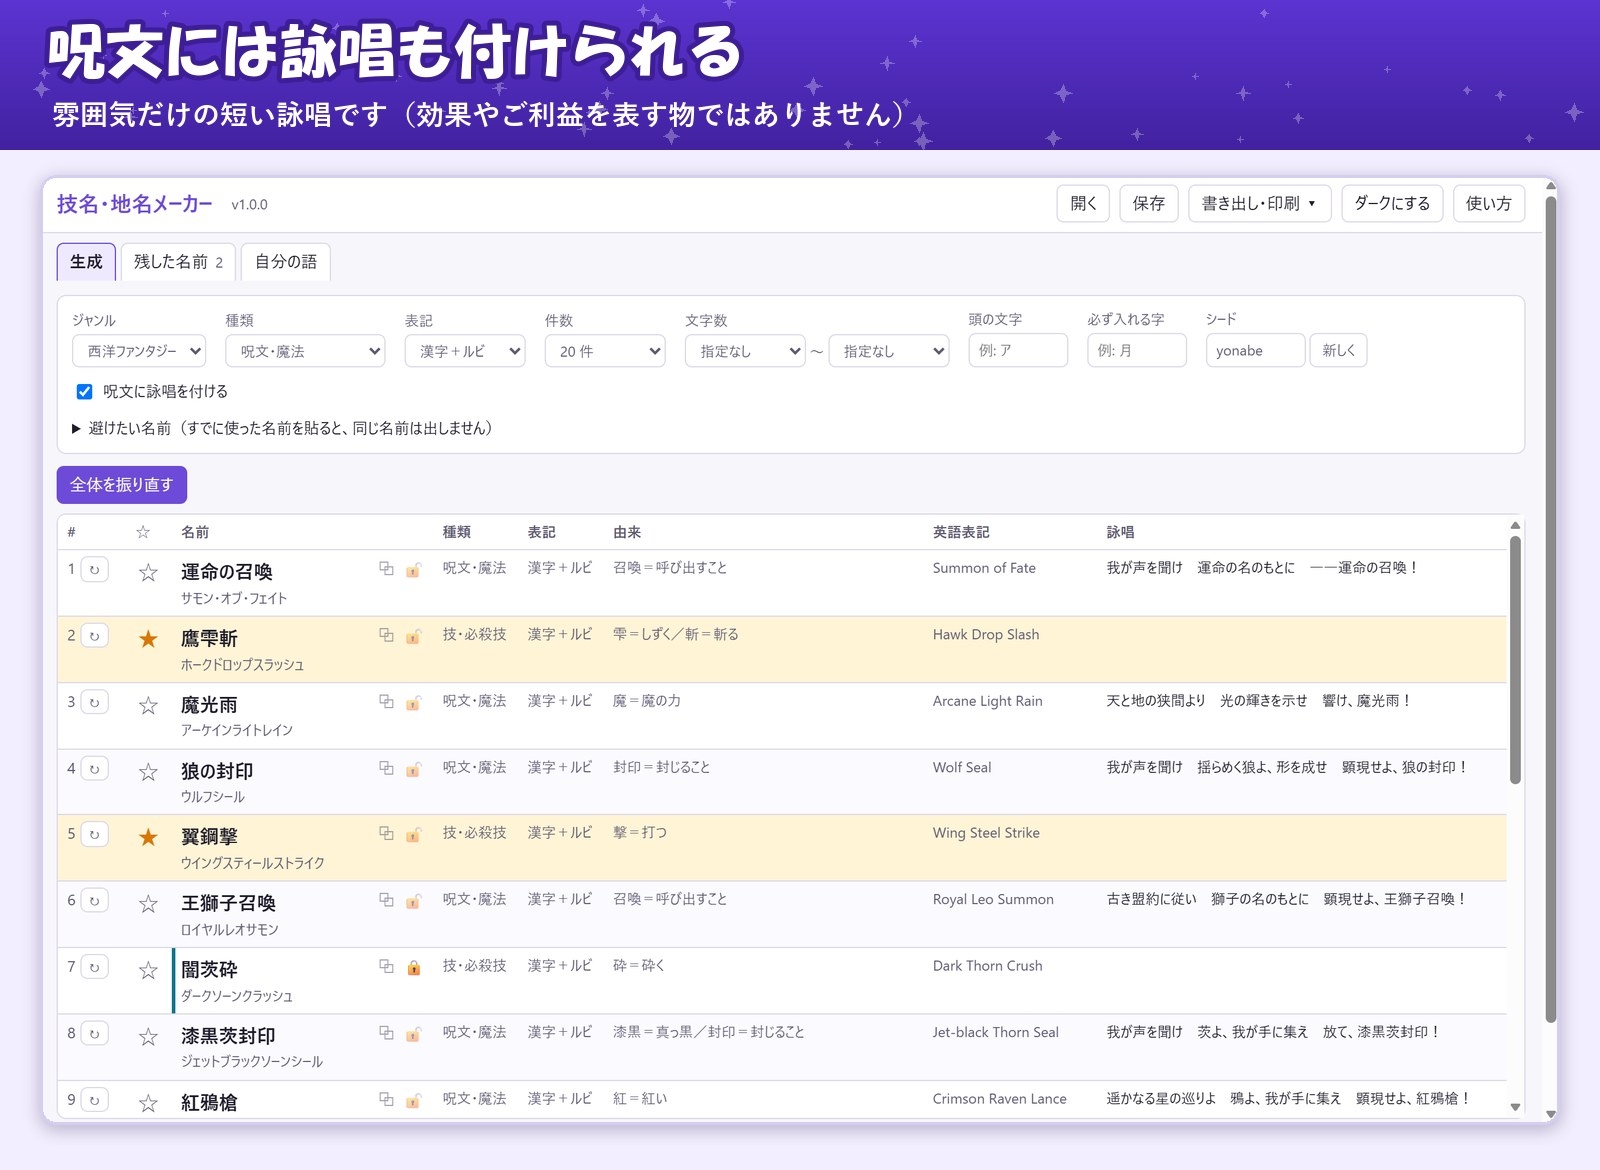Click the 全体を振り直す button
The image size is (1600, 1170).
122,485
